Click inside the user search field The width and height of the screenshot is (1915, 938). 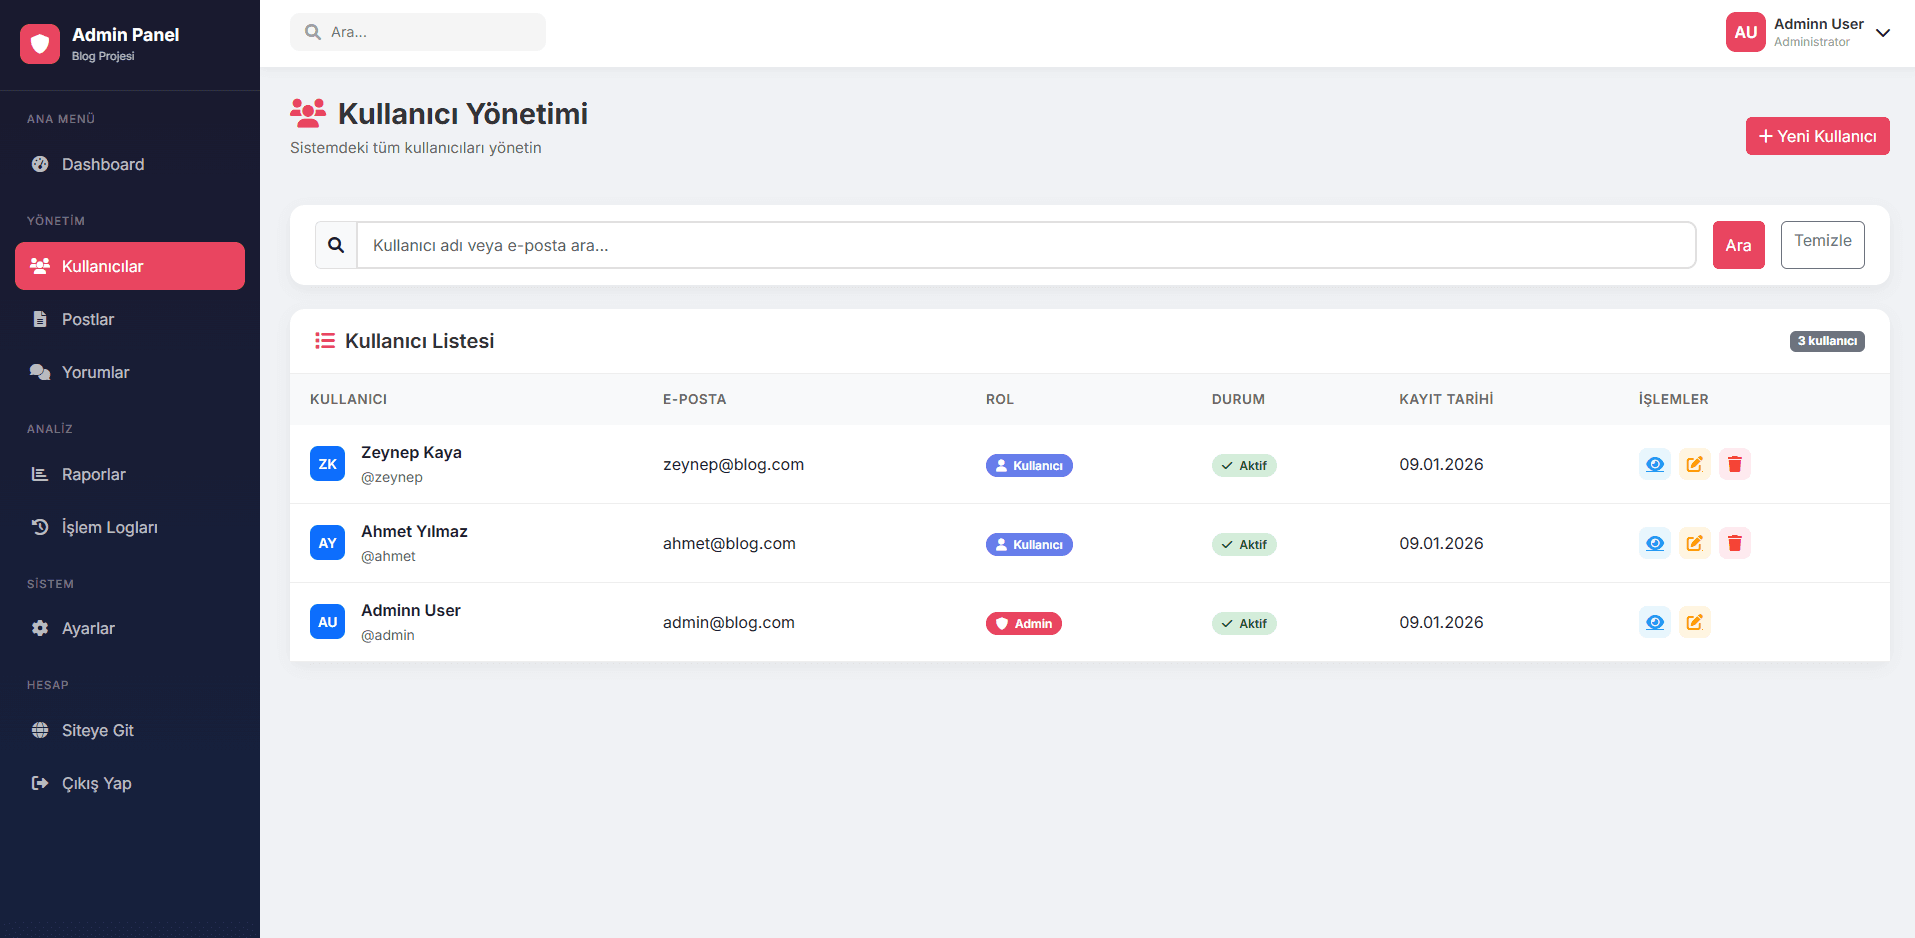pyautogui.click(x=1020, y=245)
